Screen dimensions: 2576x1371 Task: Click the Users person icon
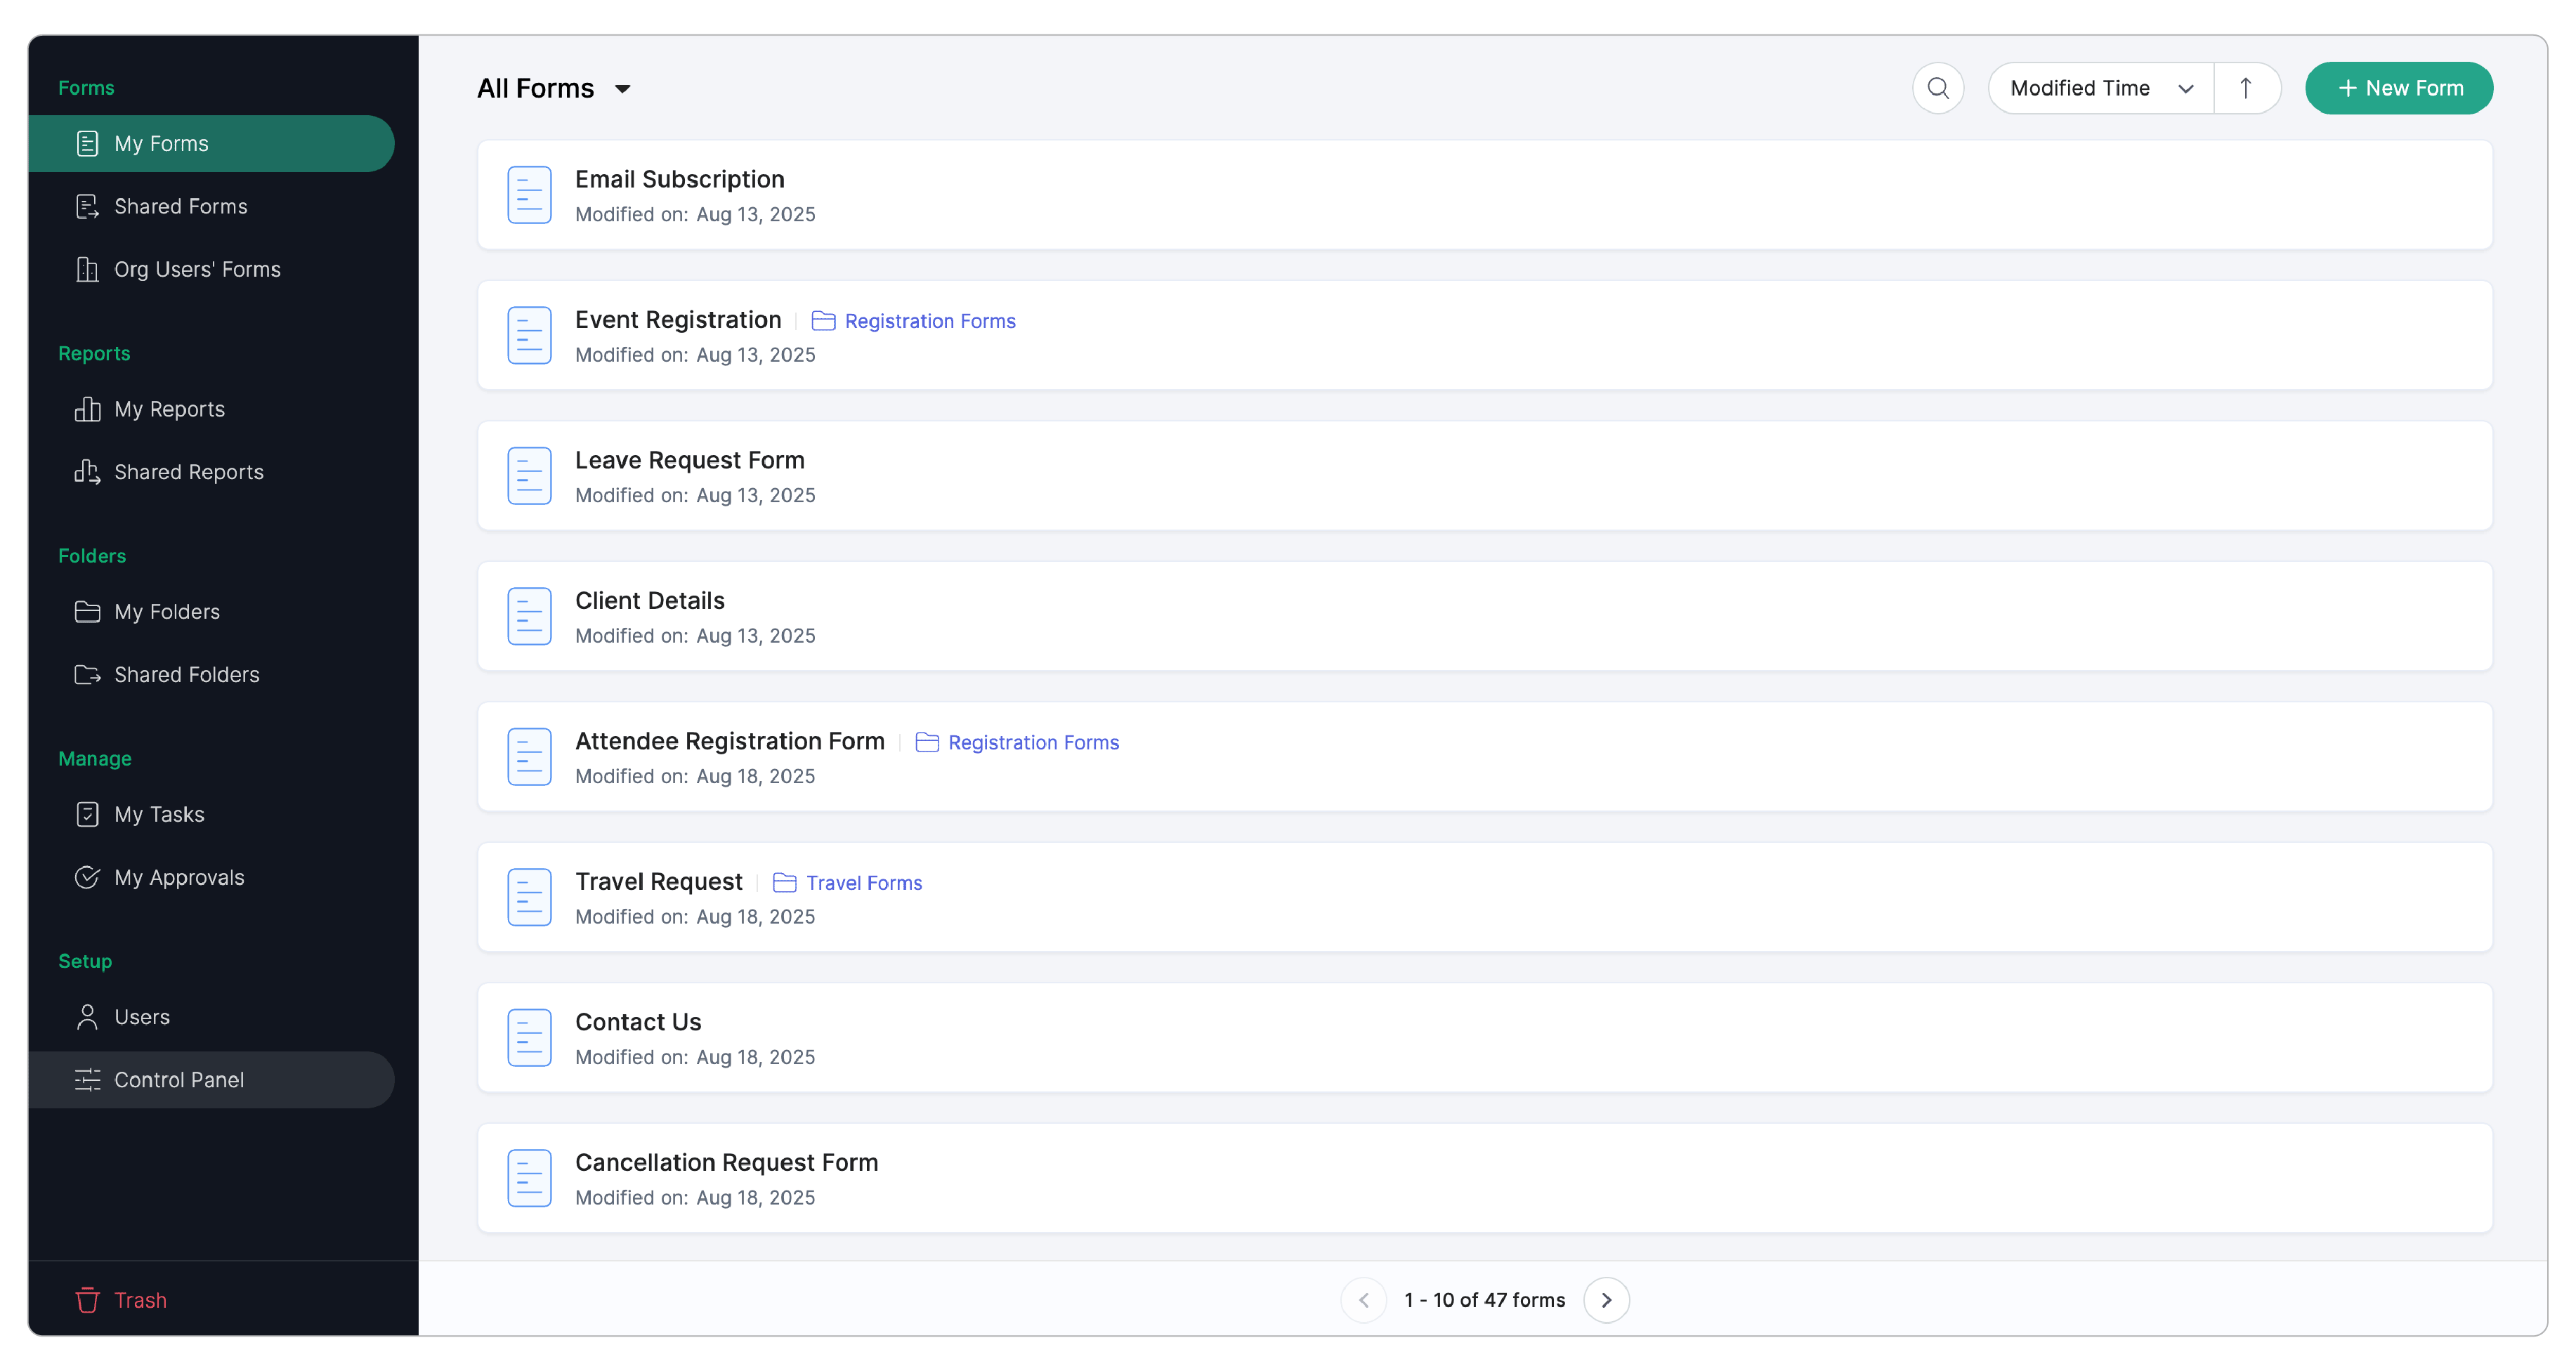coord(87,1017)
